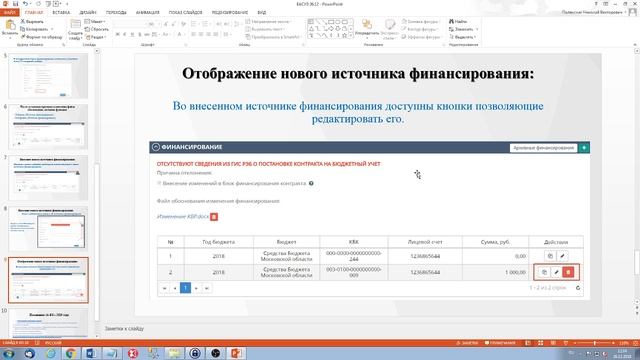Click the red delete icon next to Изменение КБР.docx
The image size is (640, 360).
[214, 217]
